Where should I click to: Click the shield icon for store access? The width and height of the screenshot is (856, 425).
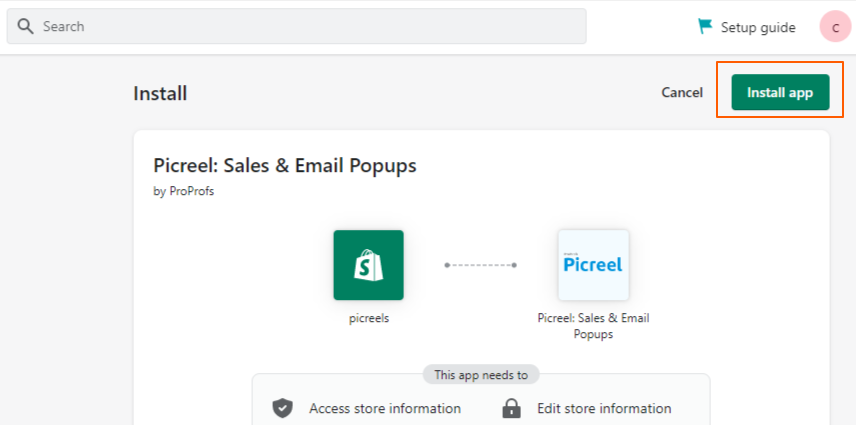tap(283, 408)
